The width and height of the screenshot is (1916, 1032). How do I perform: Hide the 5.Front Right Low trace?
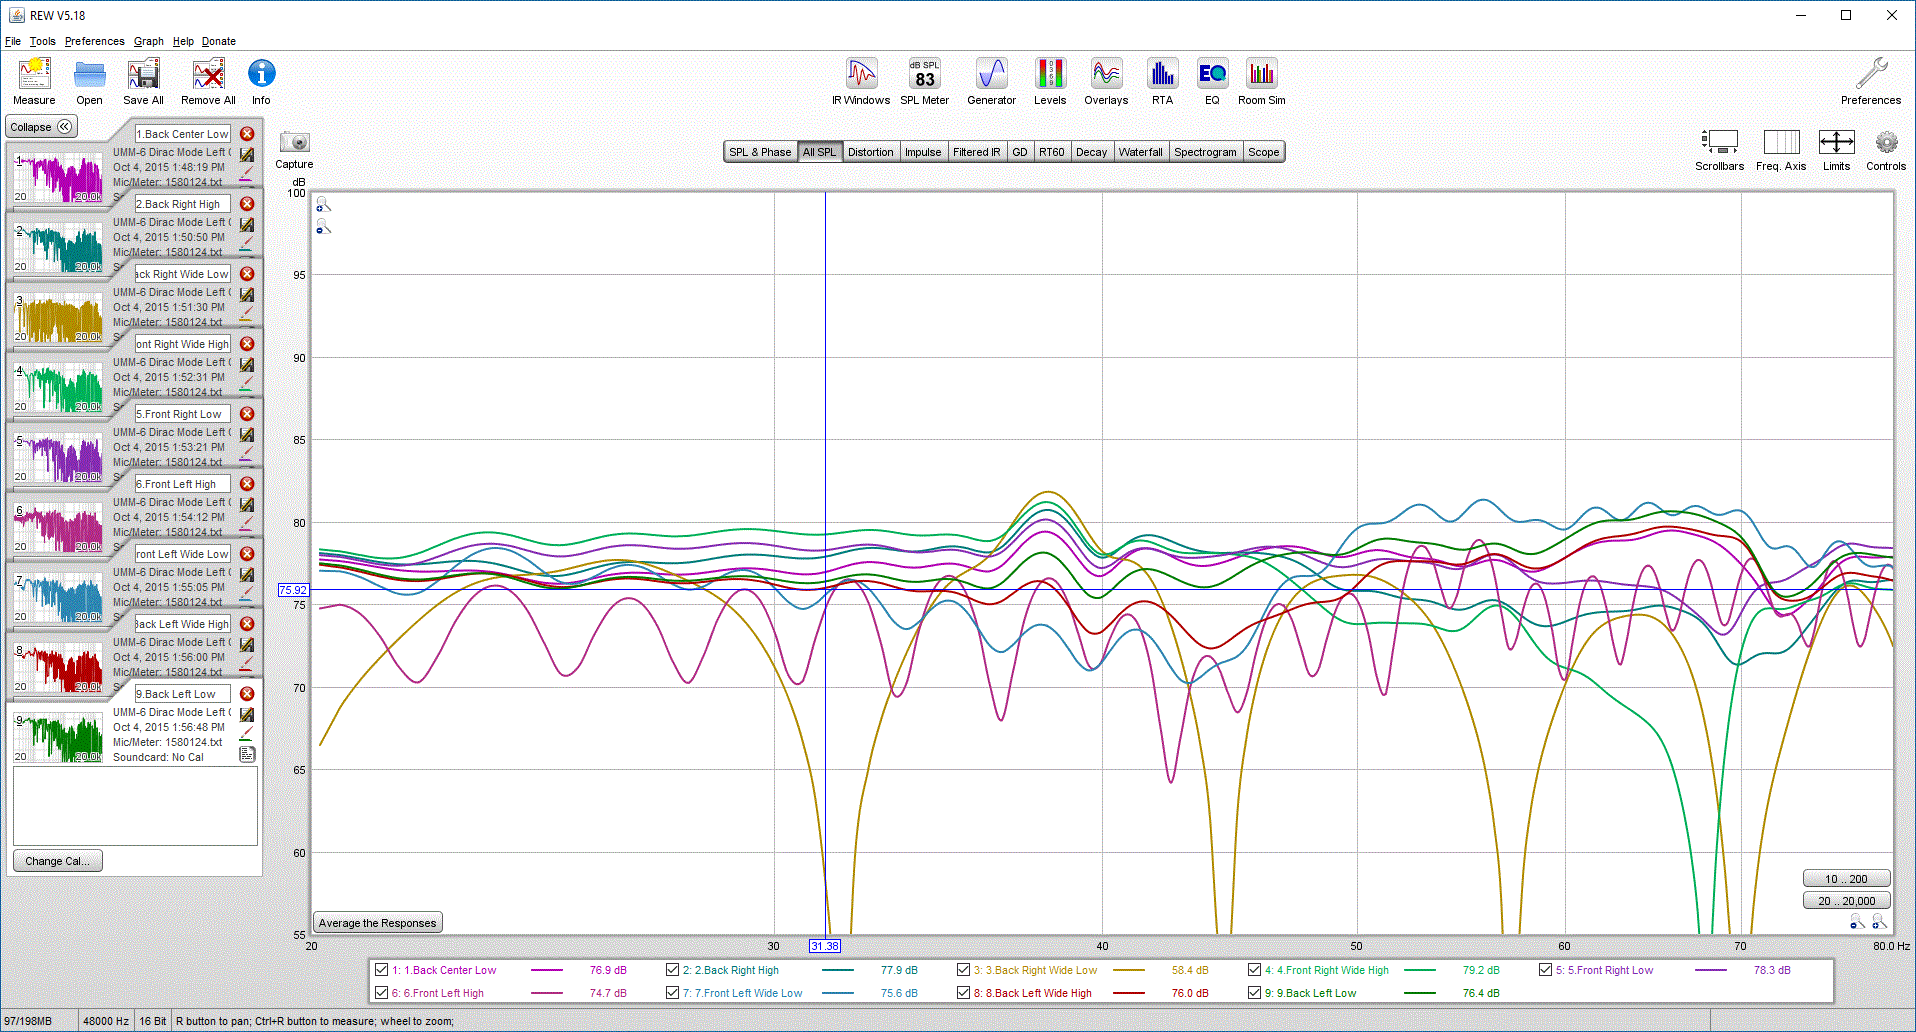1545,970
